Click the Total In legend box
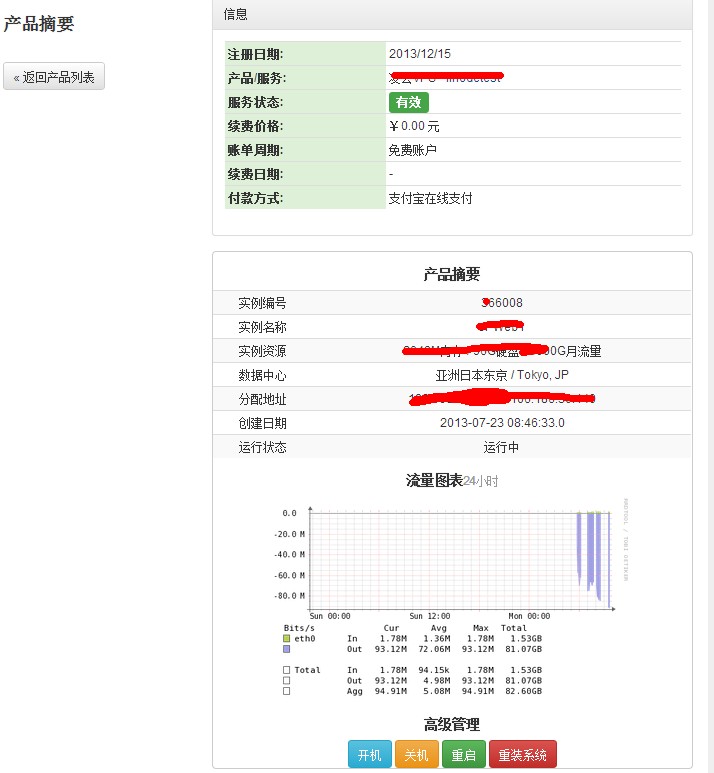714x773 pixels. pos(286,670)
